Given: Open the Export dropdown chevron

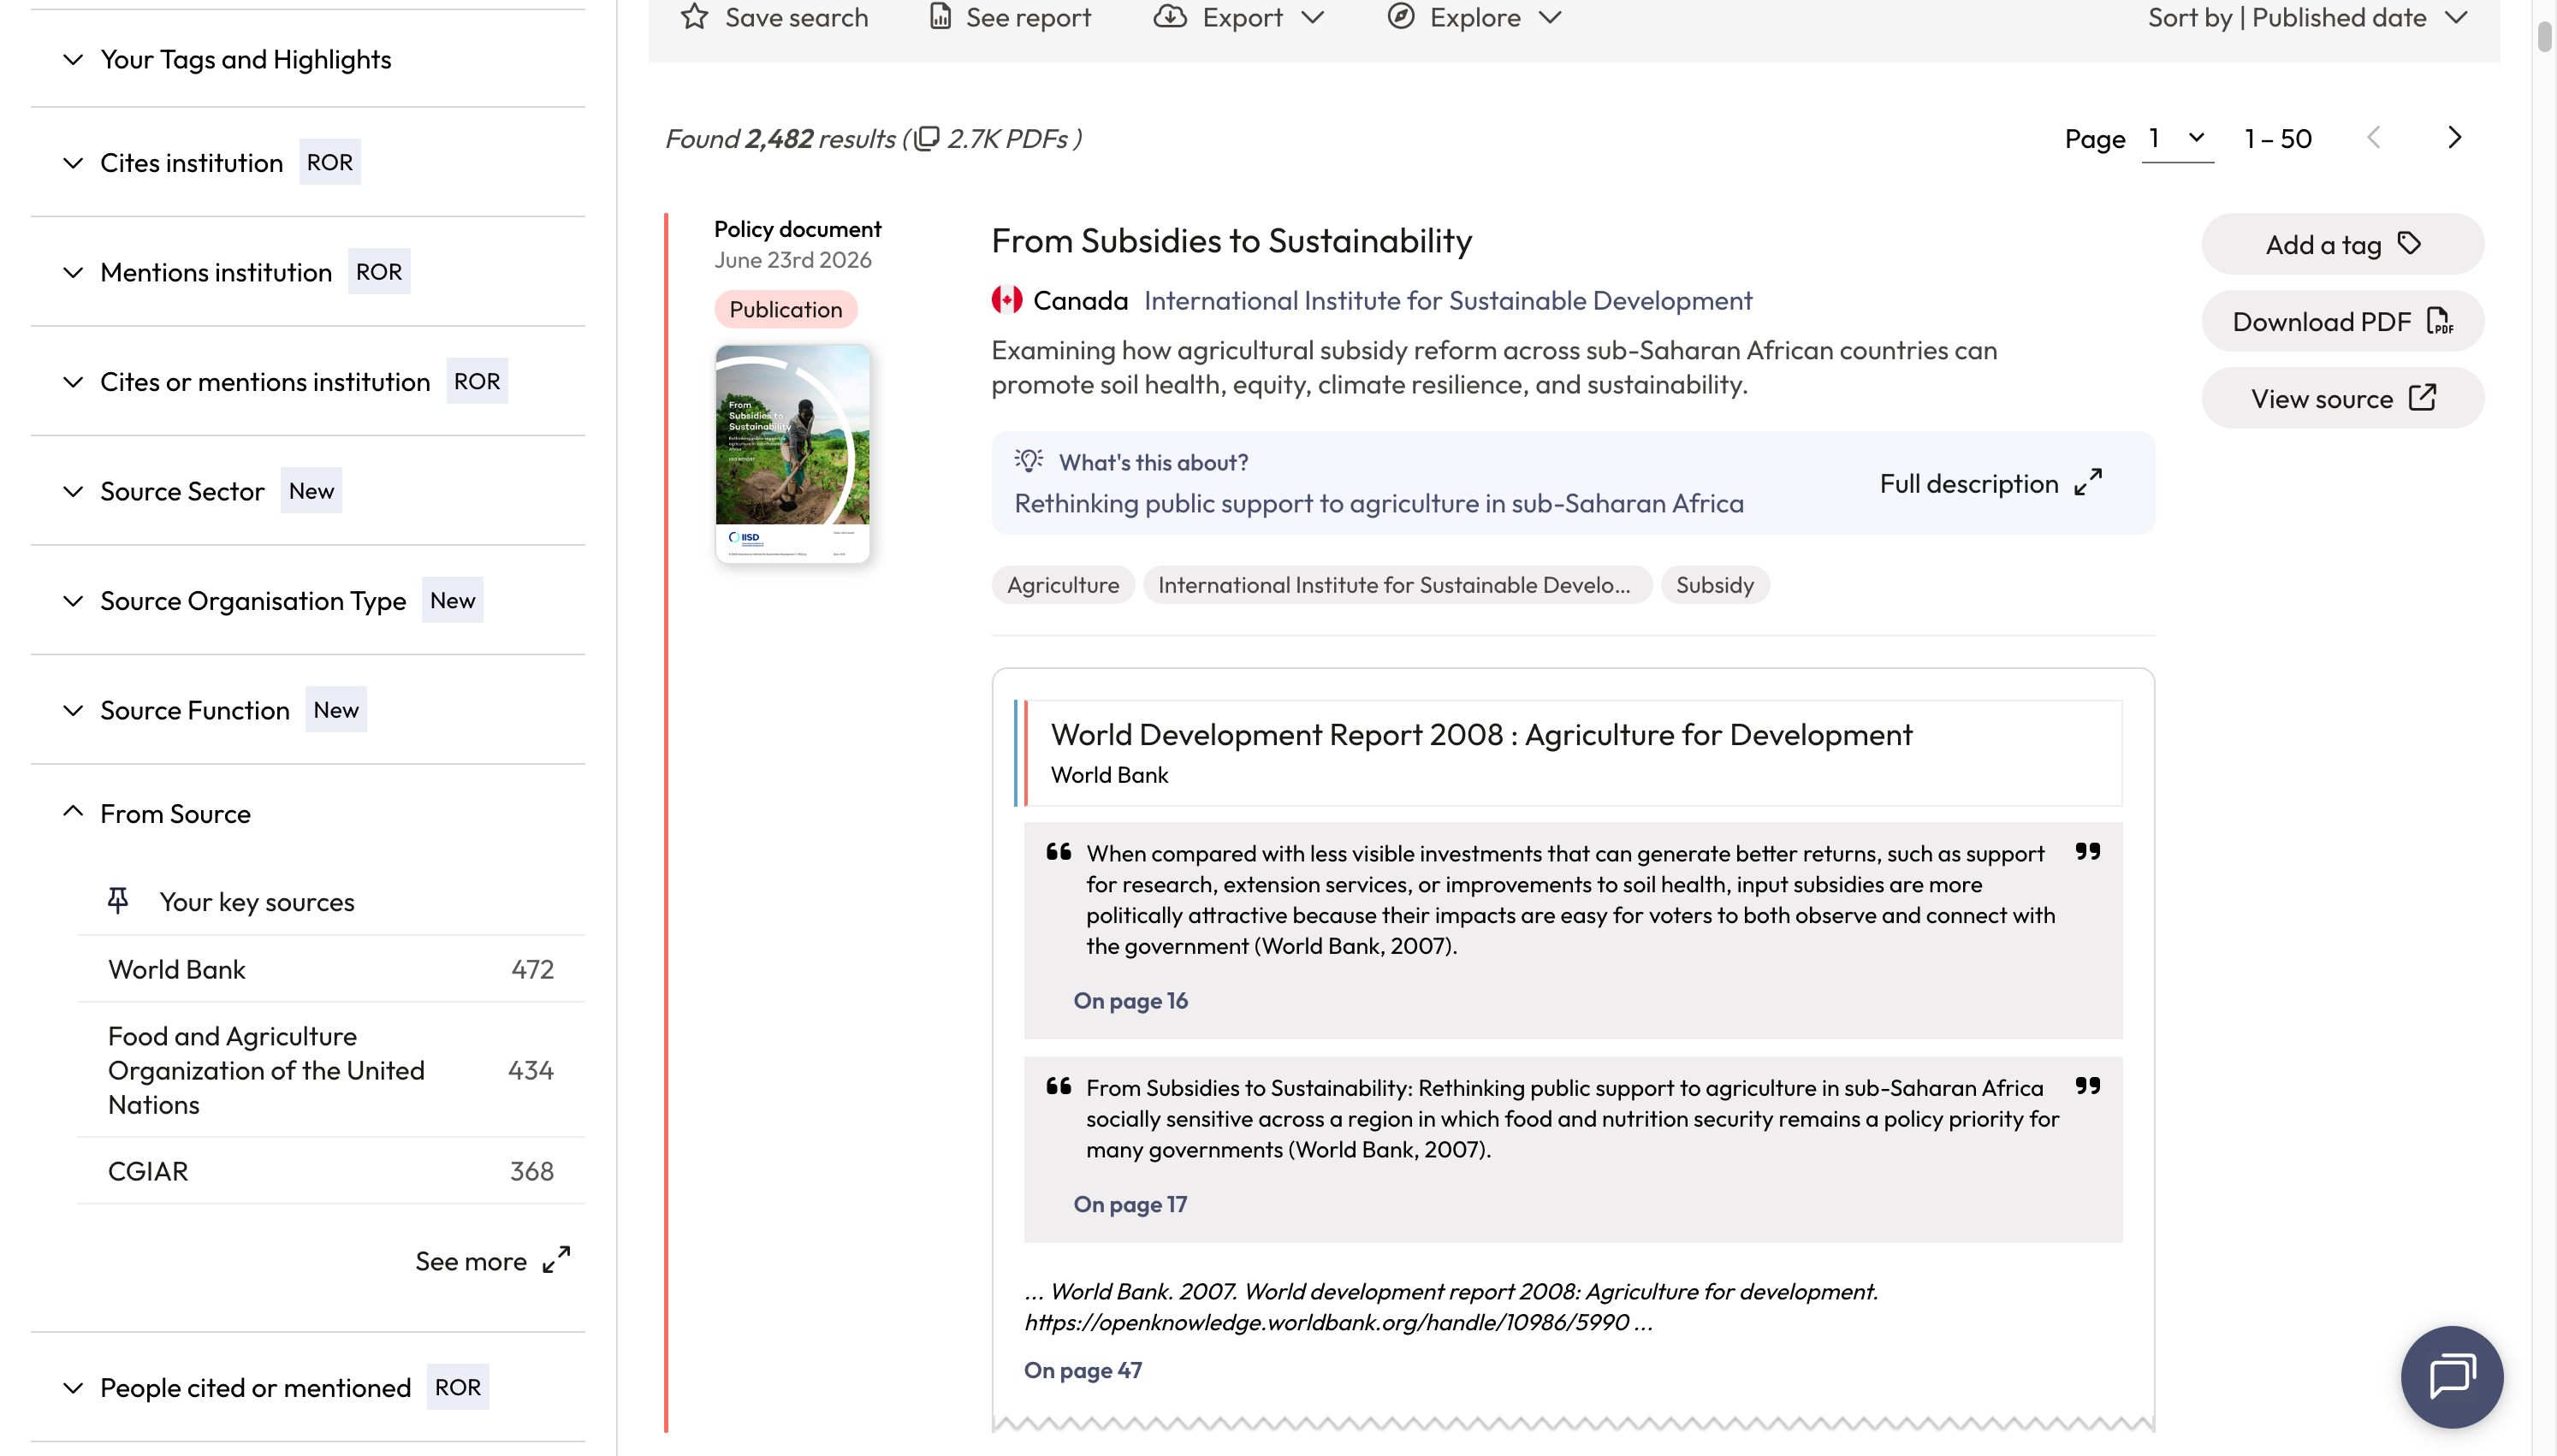Looking at the screenshot, I should pyautogui.click(x=1313, y=17).
